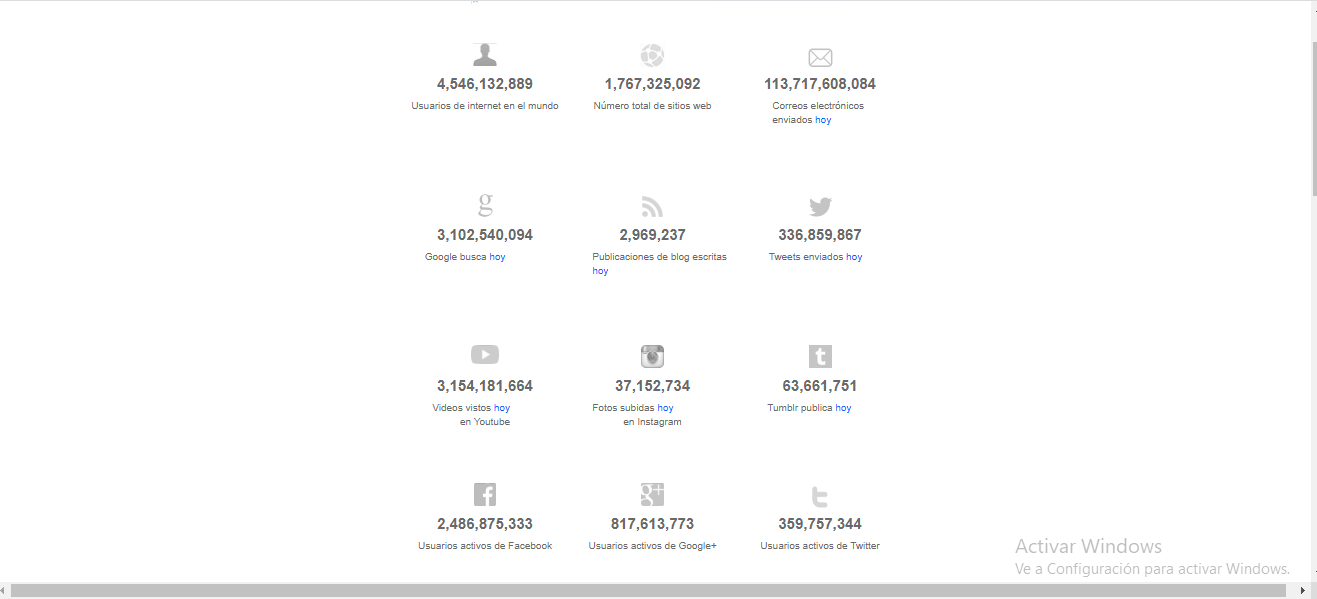Click the Instagram camera icon
Viewport: 1317px width, 599px height.
[652, 356]
